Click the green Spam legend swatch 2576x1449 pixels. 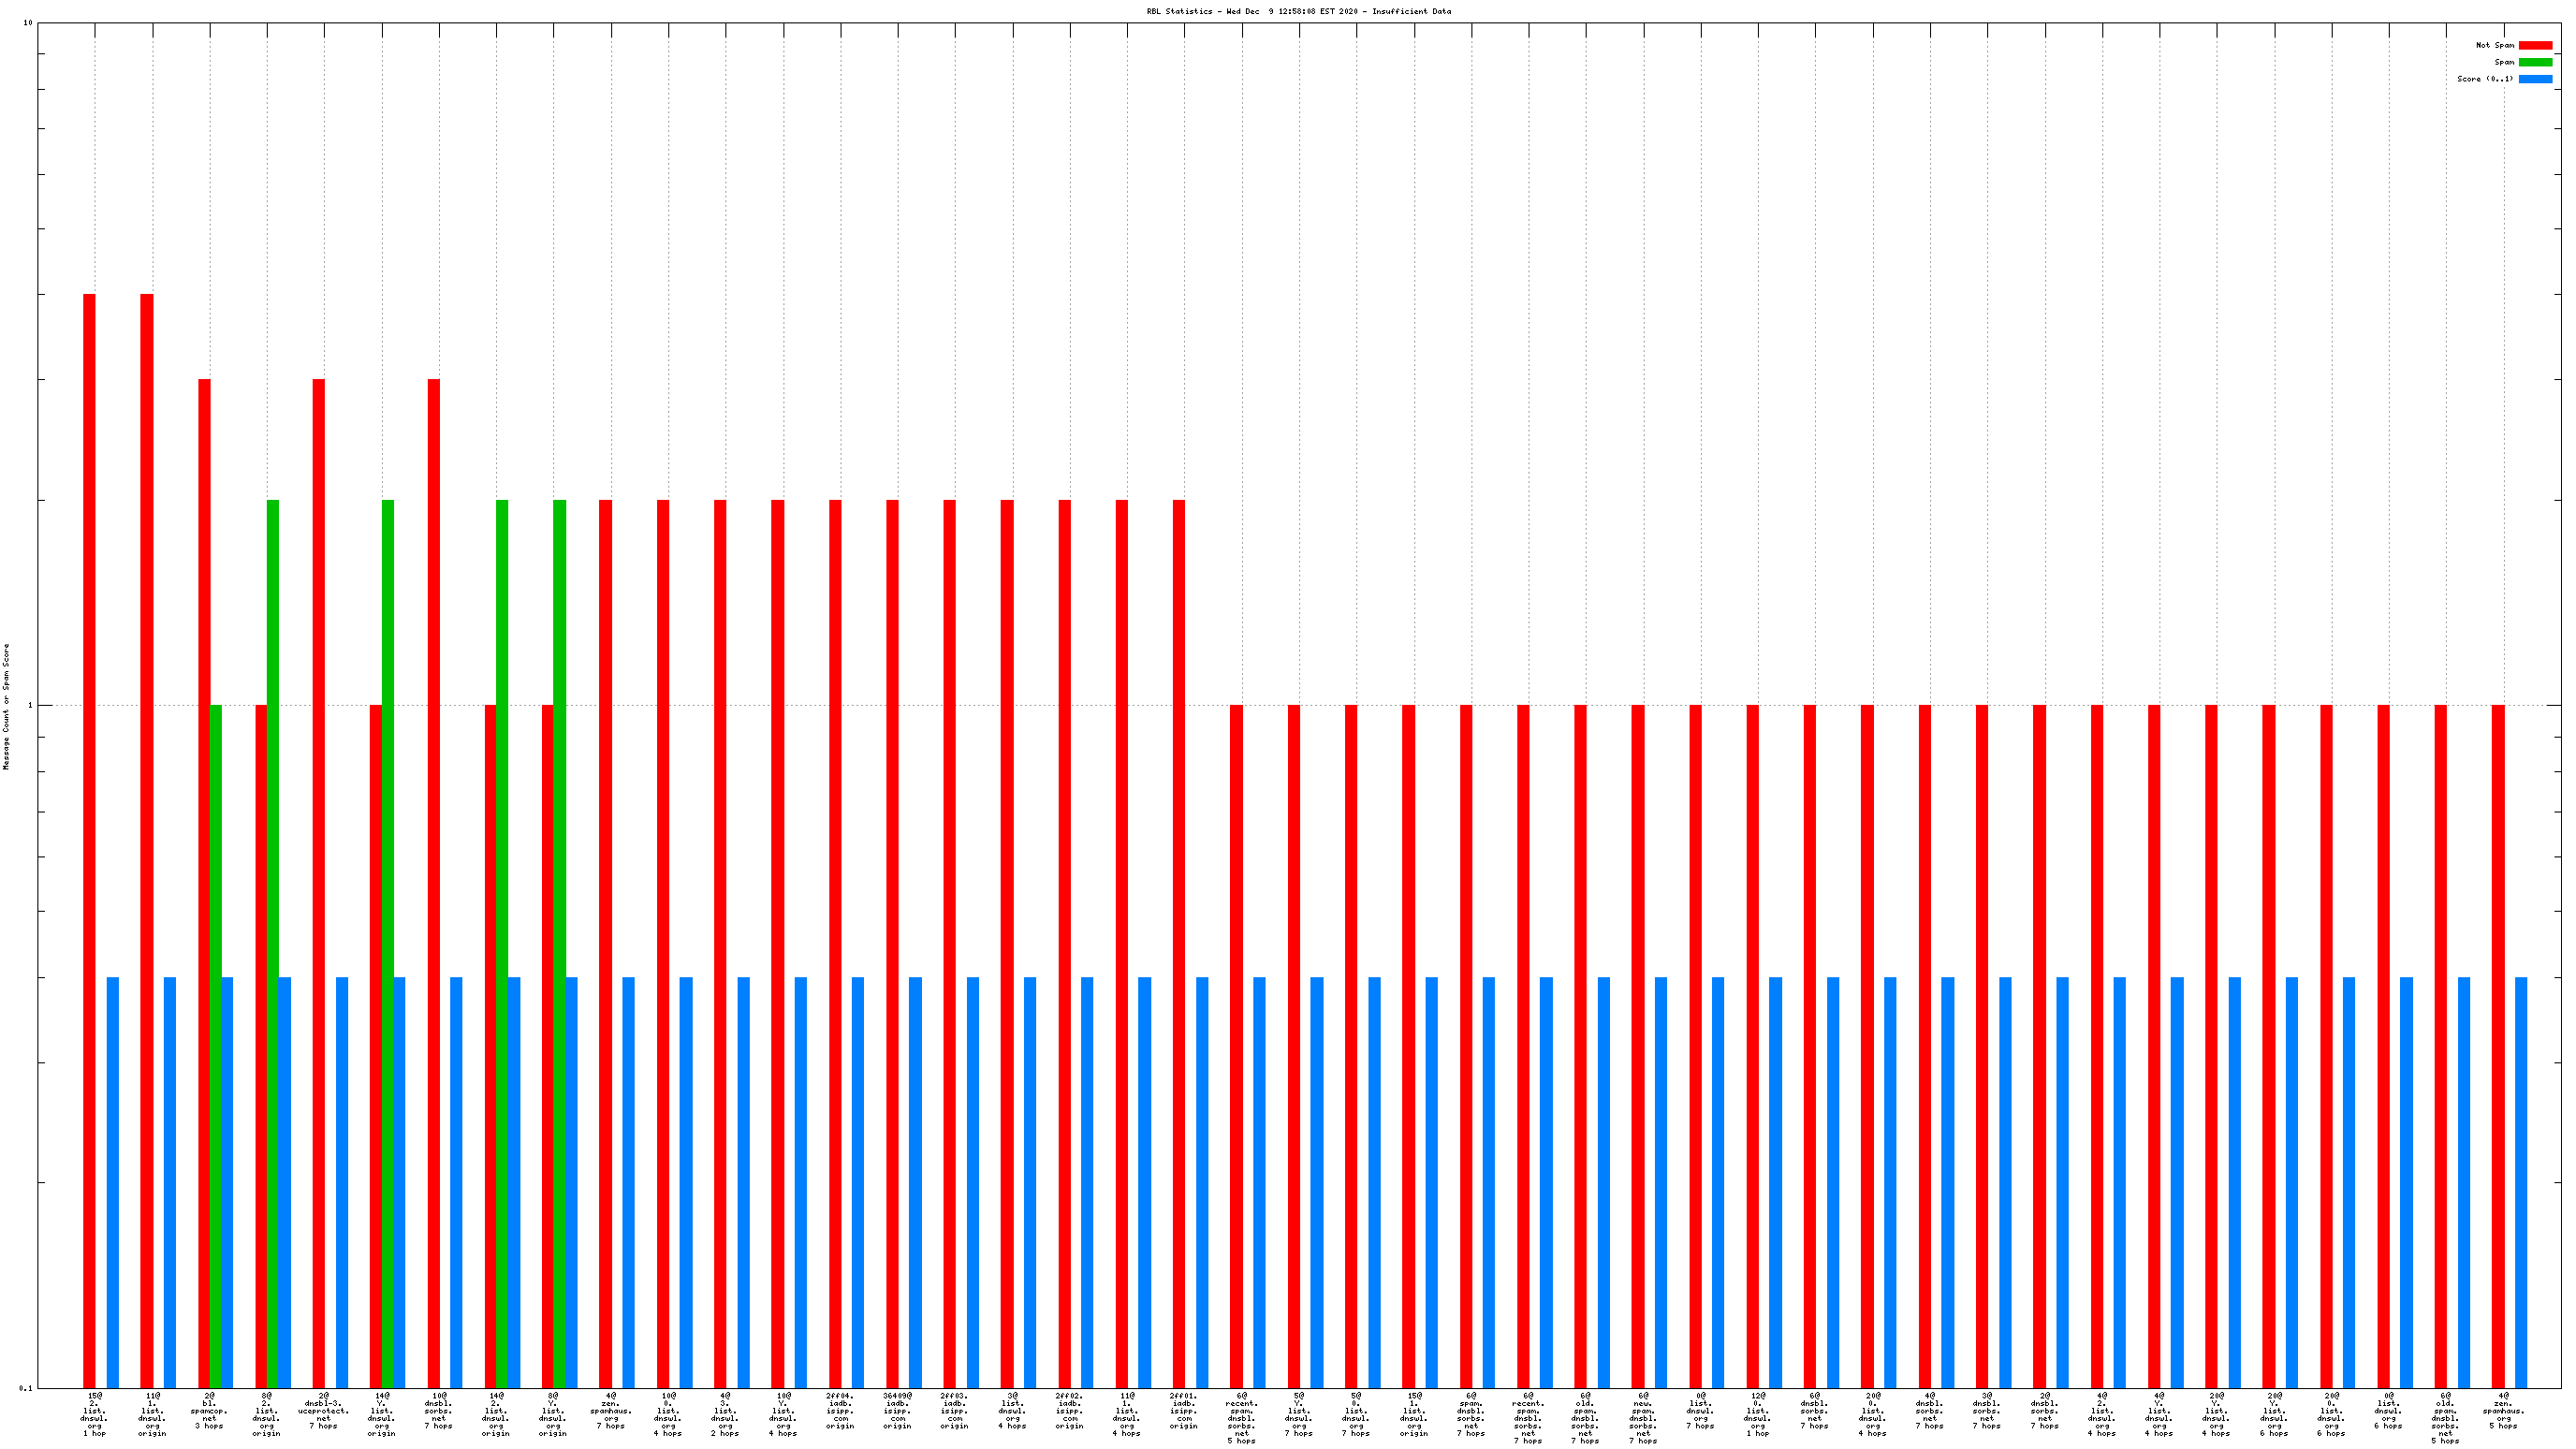[2534, 62]
